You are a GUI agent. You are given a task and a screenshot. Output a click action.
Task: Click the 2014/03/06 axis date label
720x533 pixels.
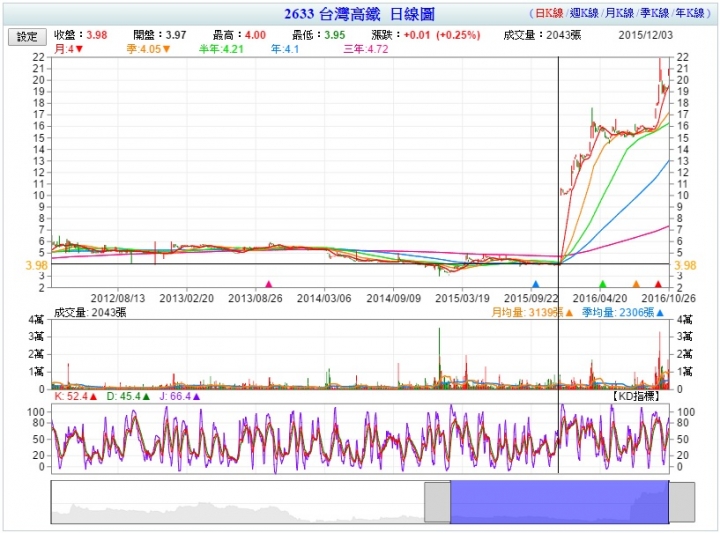pyautogui.click(x=324, y=298)
